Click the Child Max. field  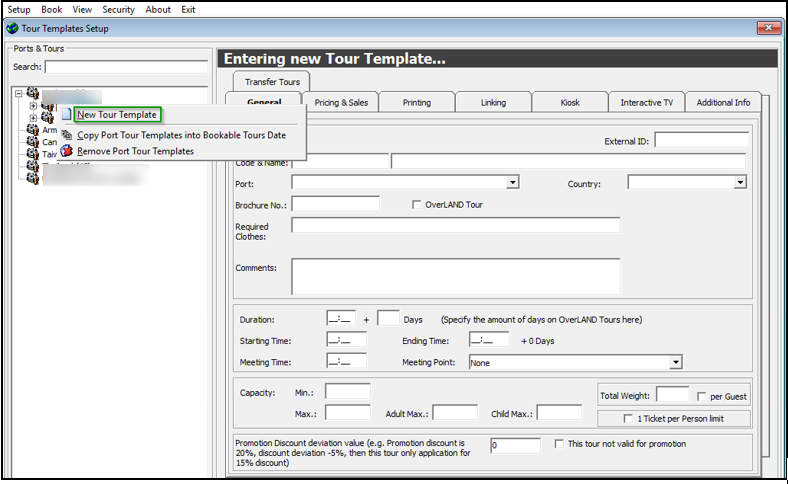[x=559, y=413]
